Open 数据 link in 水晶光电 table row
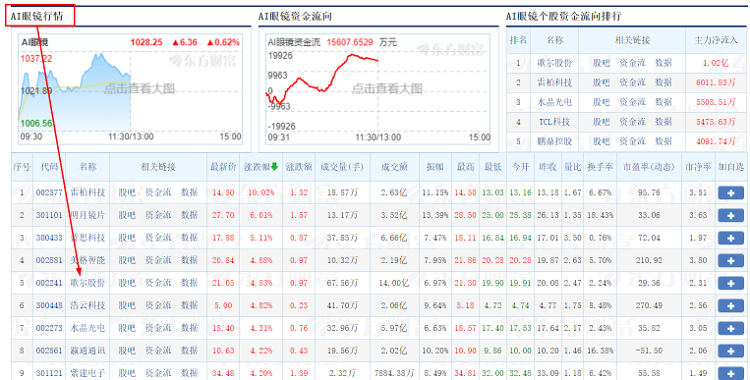Viewport: 750px width, 380px height. [x=189, y=328]
